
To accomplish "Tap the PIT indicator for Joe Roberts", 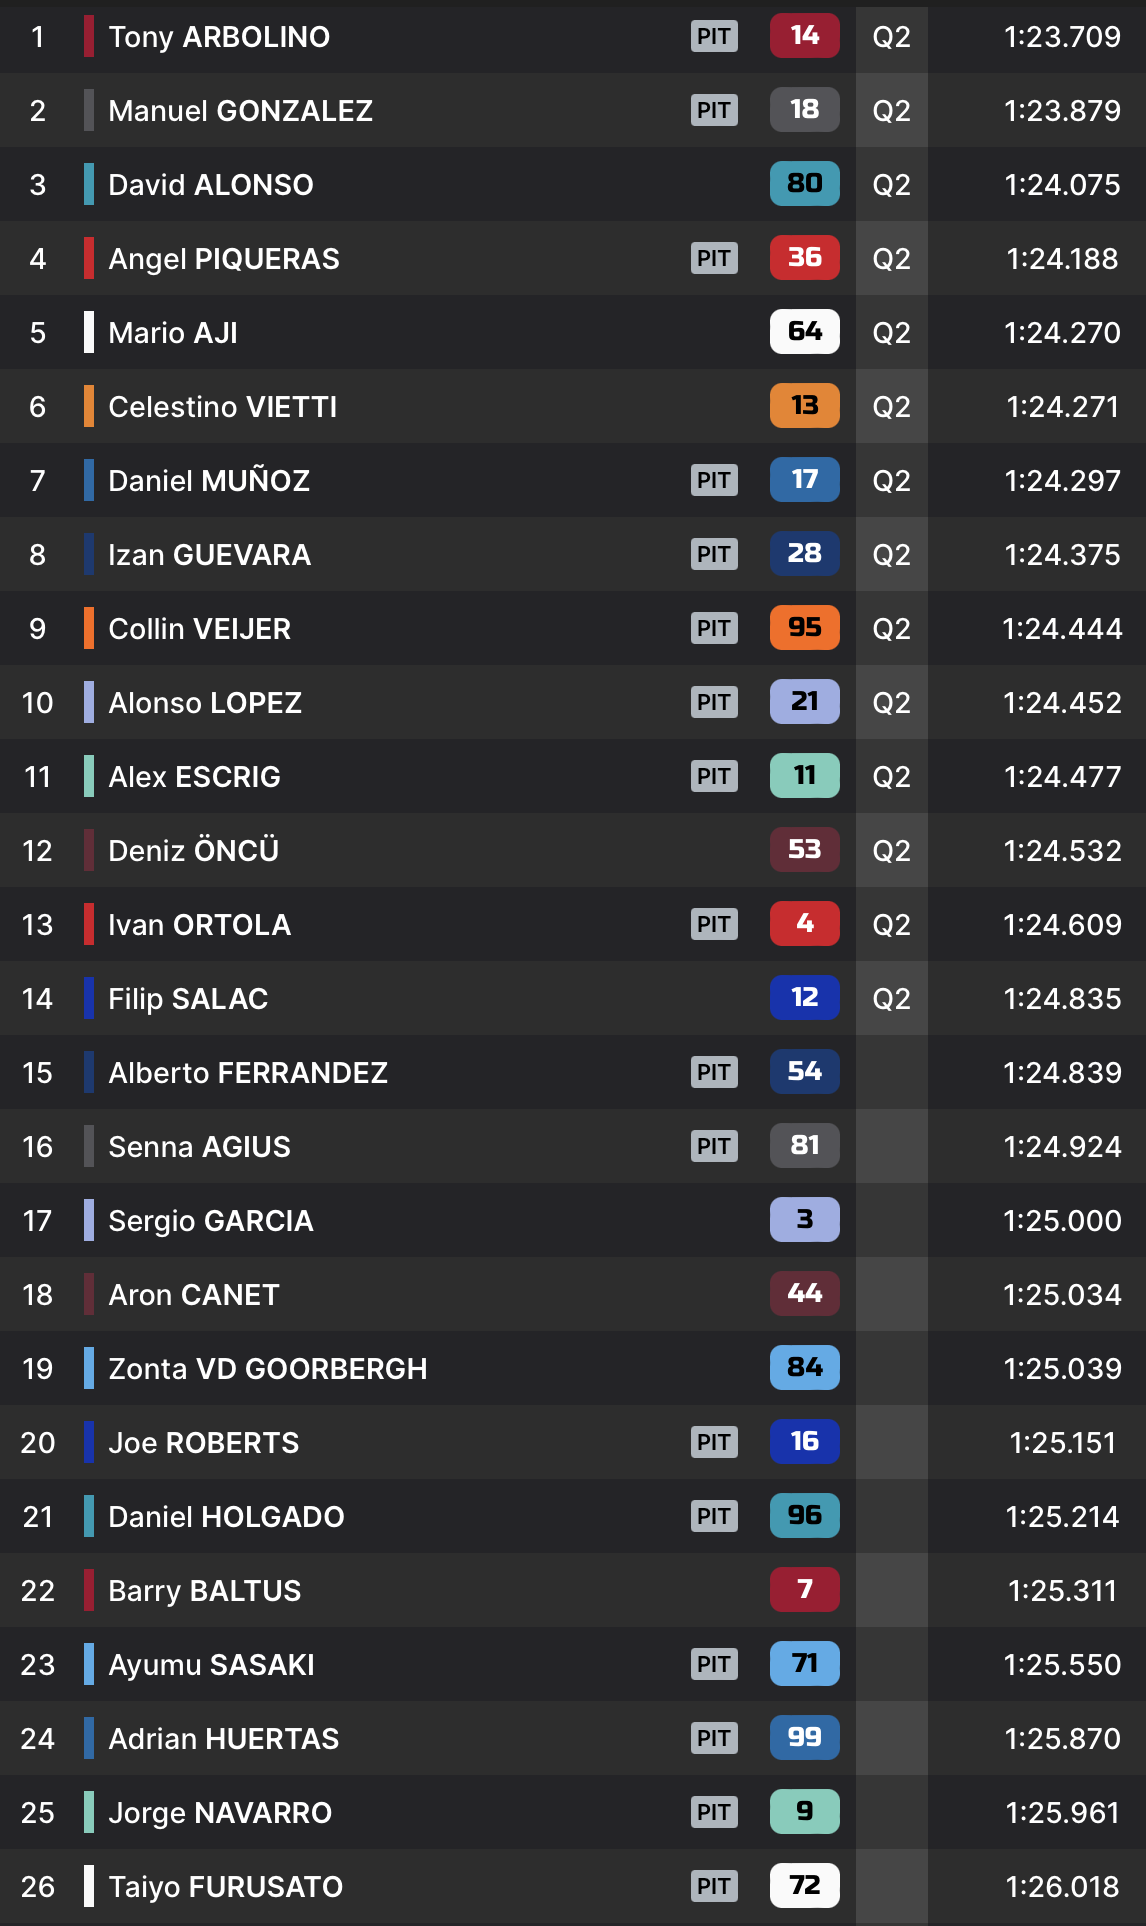I will click(714, 1442).
